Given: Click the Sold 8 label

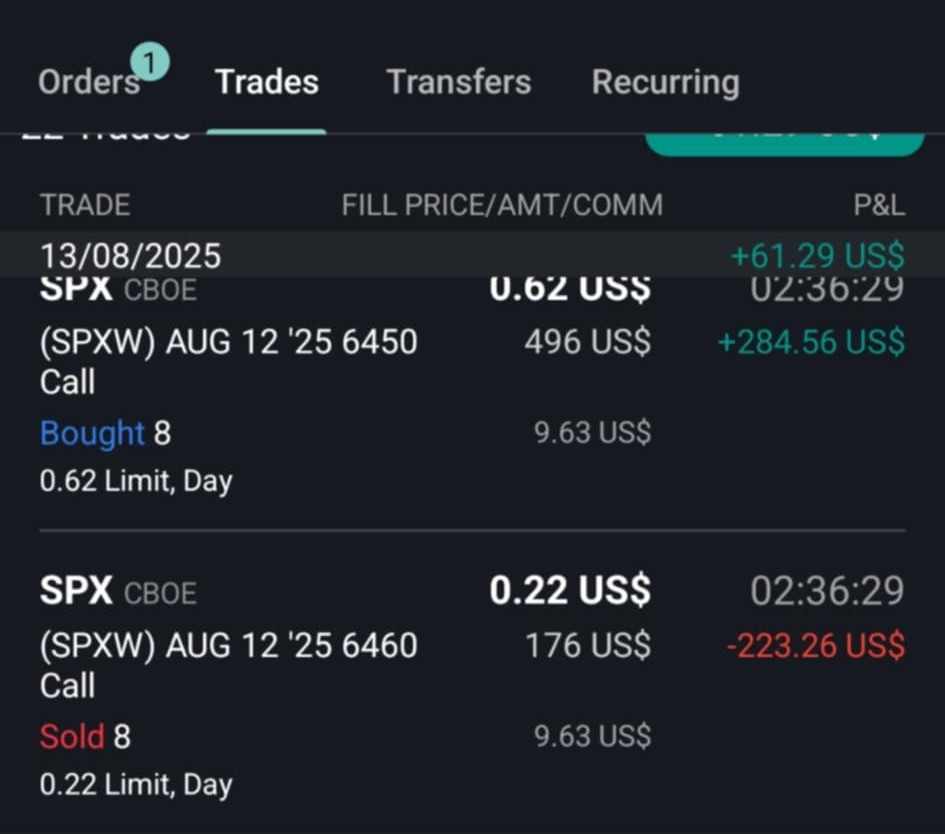Looking at the screenshot, I should click(x=85, y=736).
